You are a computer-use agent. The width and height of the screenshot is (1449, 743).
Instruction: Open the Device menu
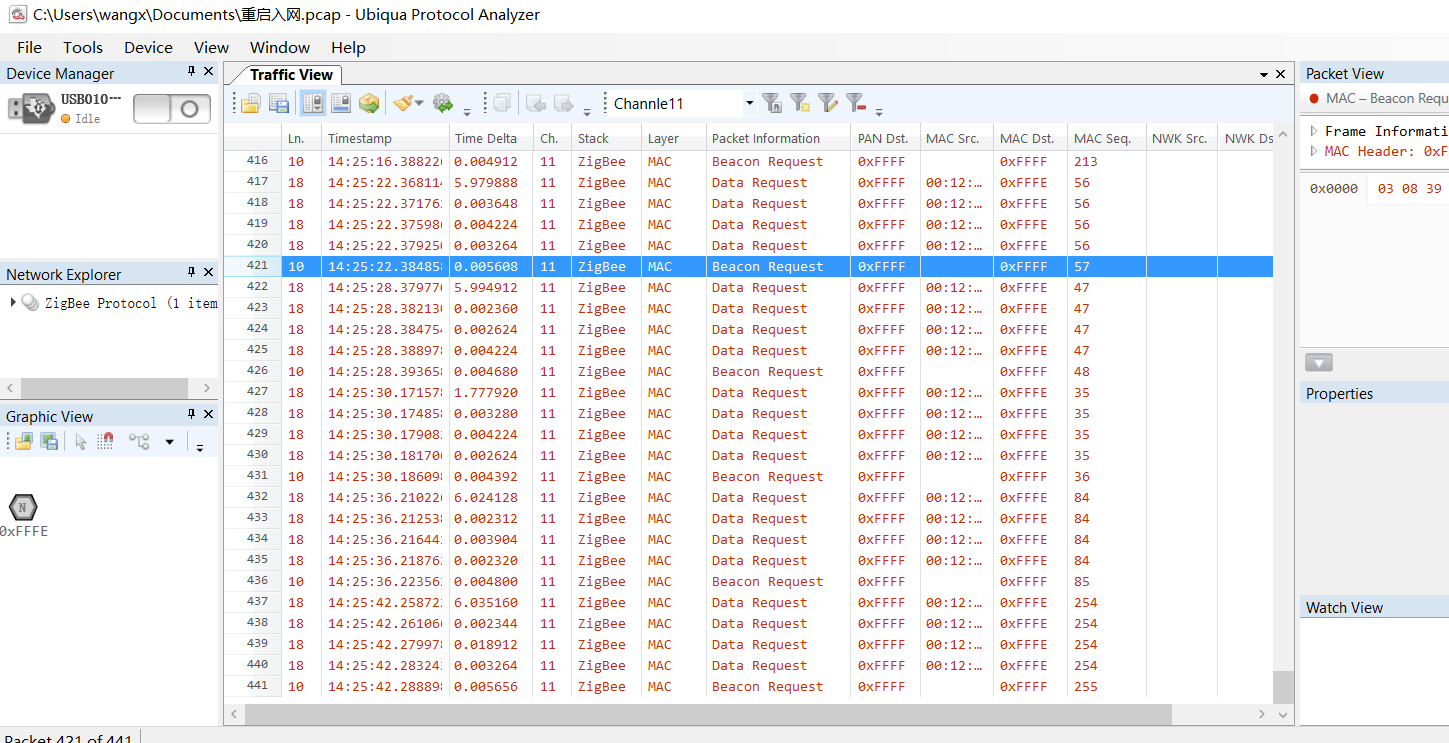[x=148, y=47]
